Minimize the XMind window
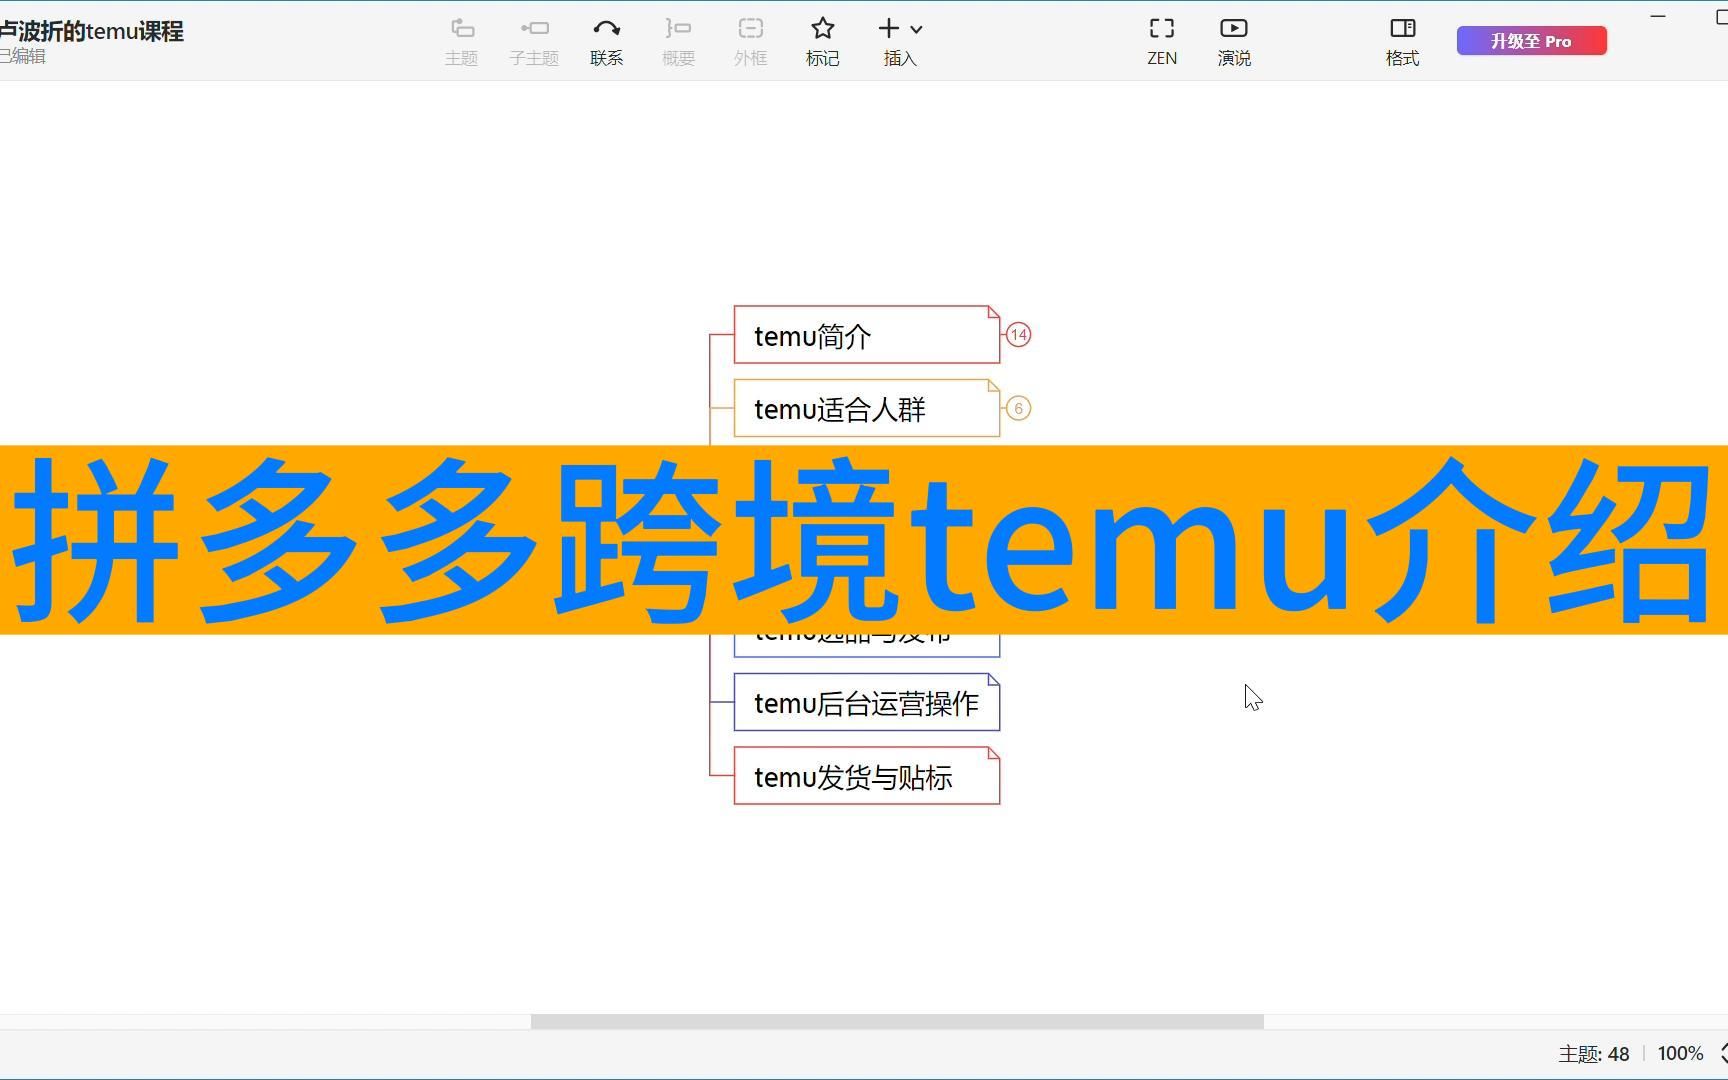This screenshot has width=1728, height=1080. (1658, 17)
